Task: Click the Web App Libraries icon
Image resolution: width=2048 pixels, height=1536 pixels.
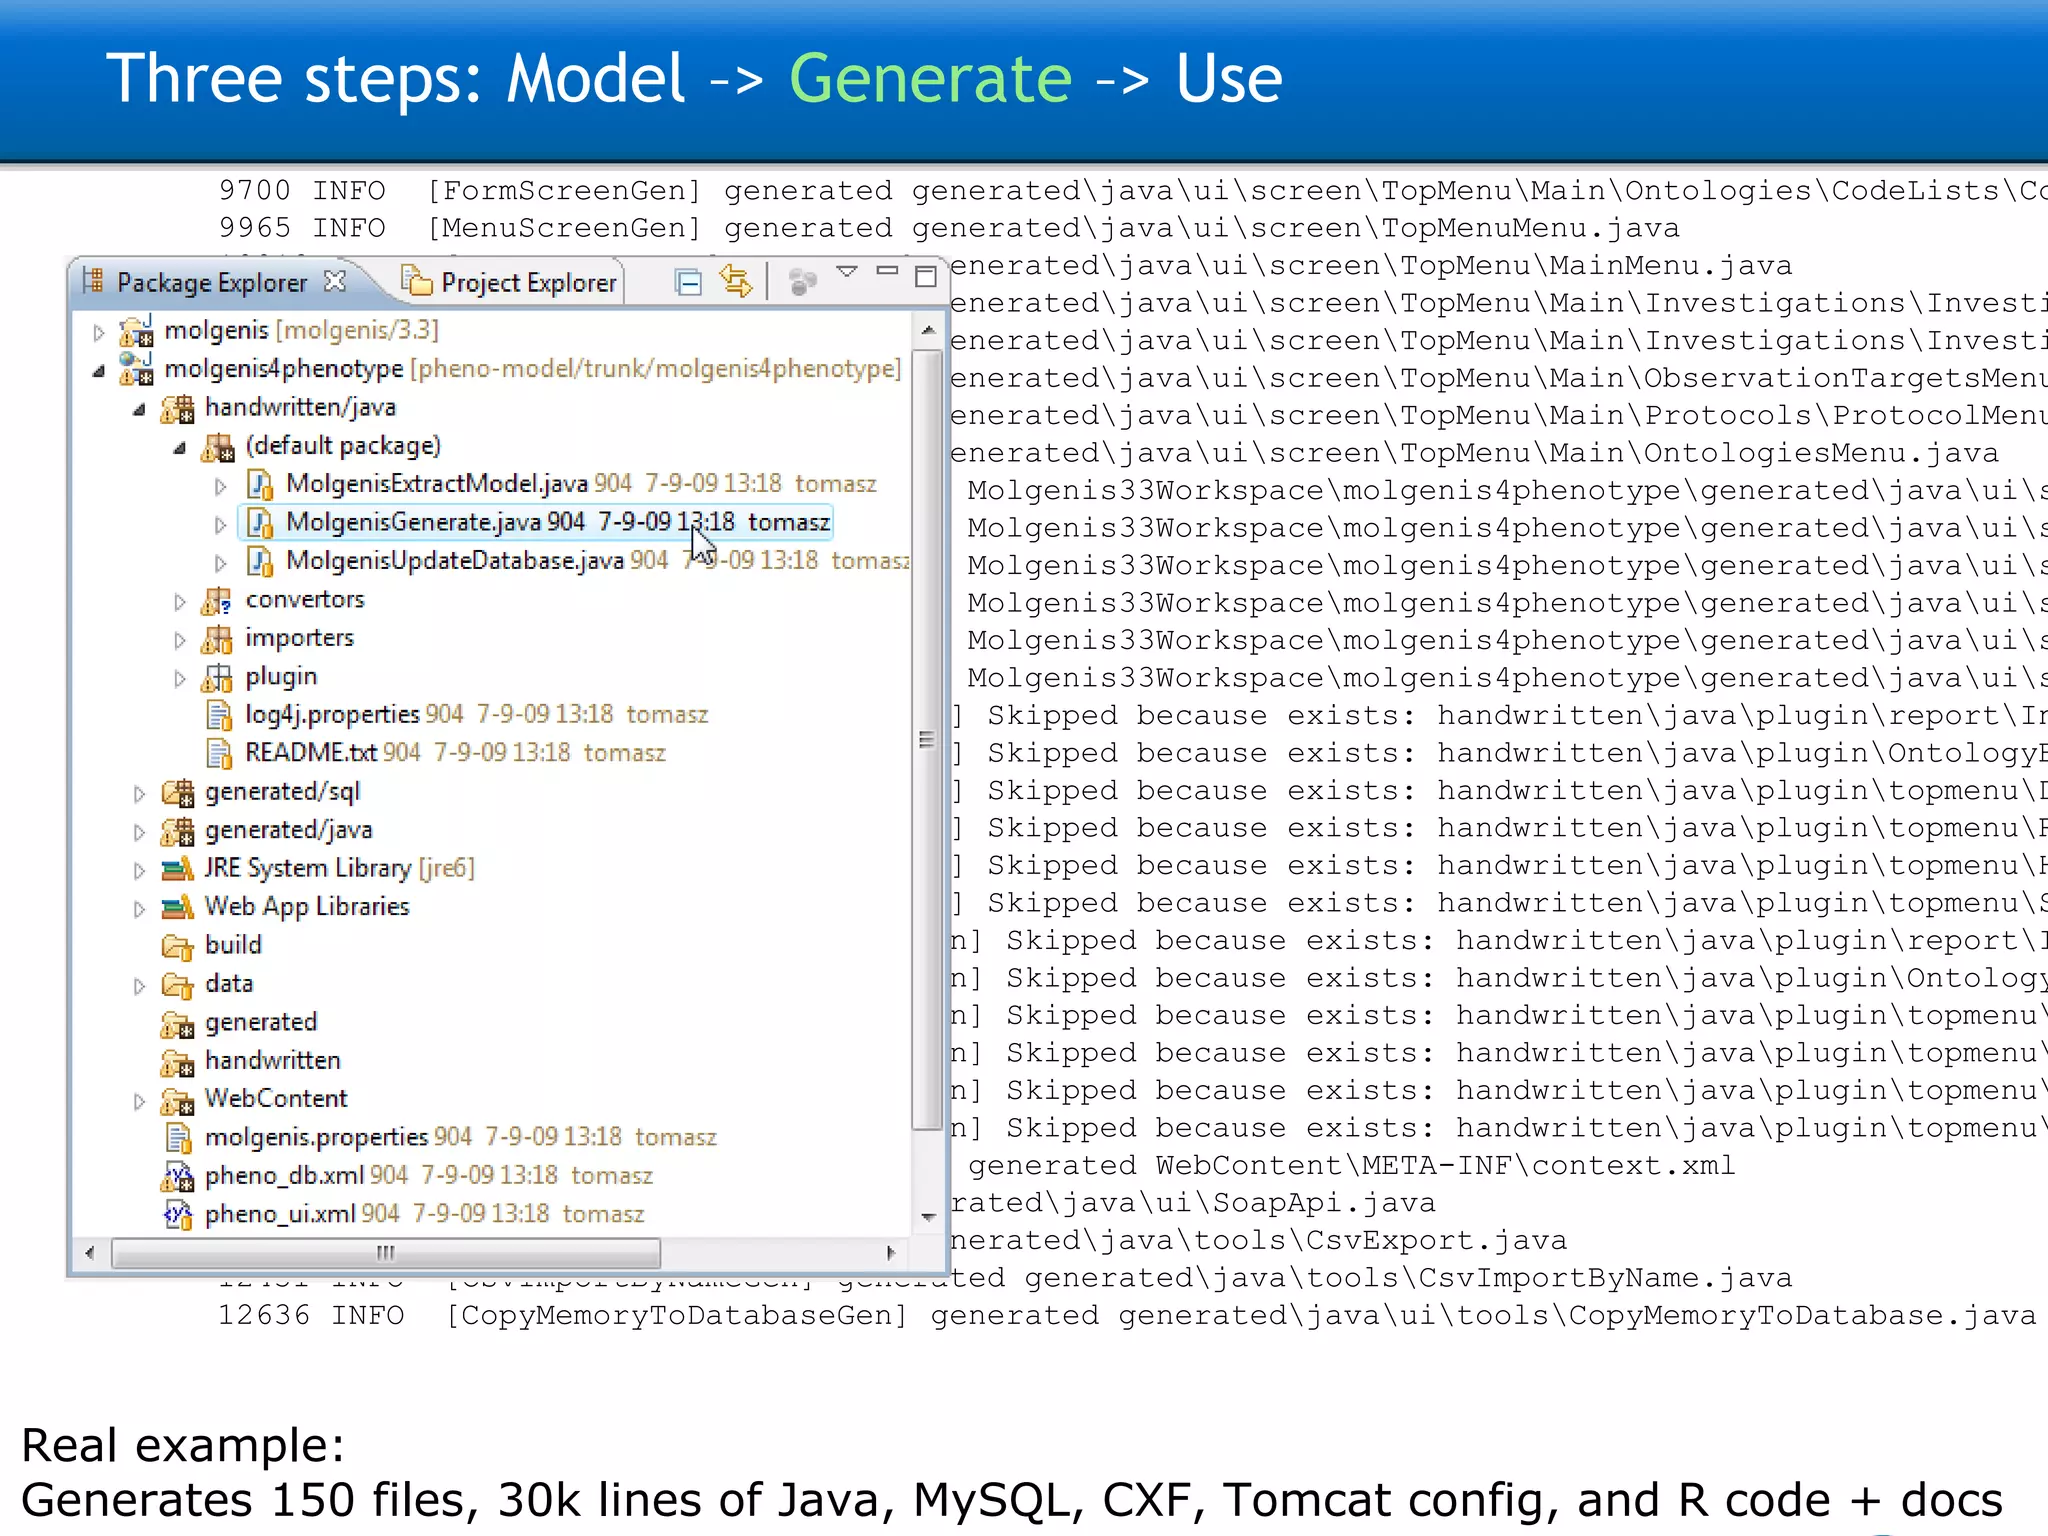Action: (177, 908)
